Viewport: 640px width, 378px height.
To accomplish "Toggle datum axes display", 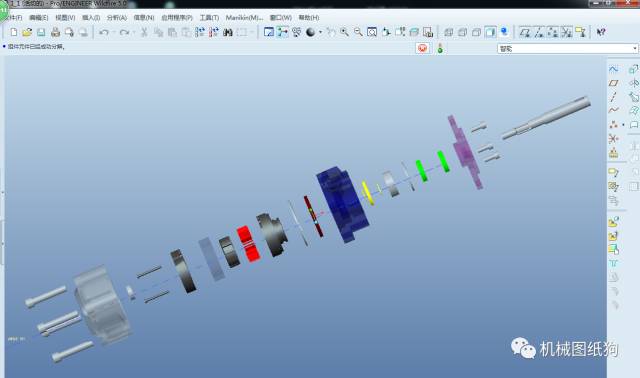I will [539, 32].
